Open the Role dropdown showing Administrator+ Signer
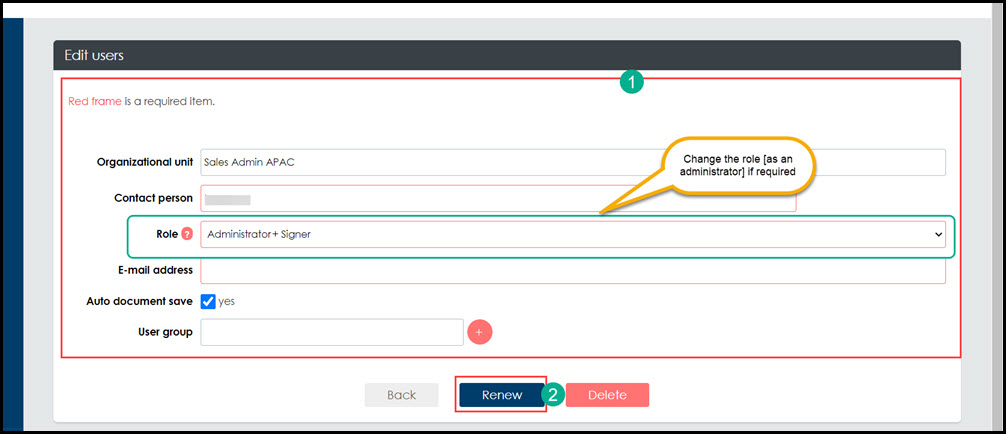The image size is (1006, 434). click(573, 235)
